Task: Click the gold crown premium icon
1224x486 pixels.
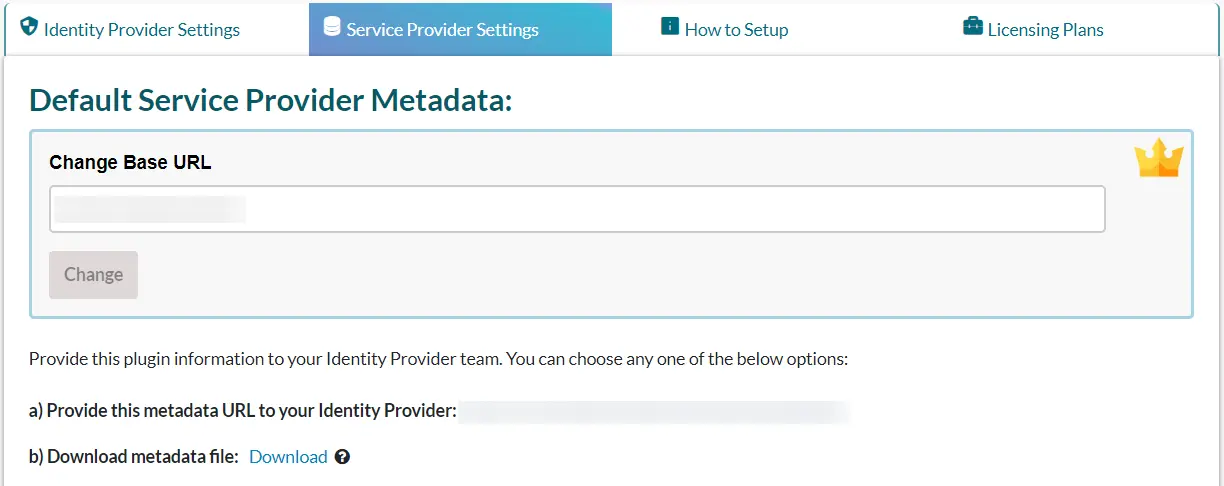Action: click(x=1158, y=159)
